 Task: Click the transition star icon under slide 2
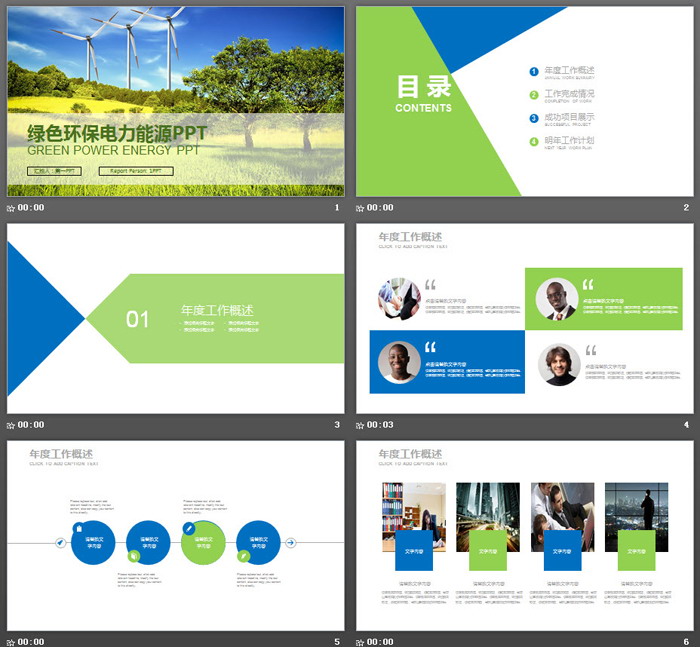click(x=360, y=208)
